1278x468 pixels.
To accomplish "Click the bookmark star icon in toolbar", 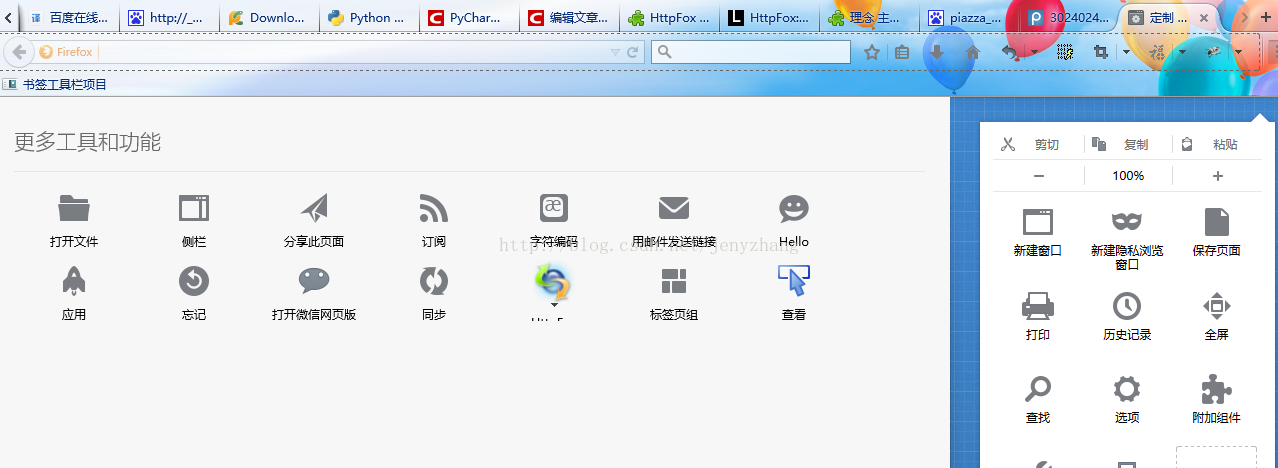I will pyautogui.click(x=872, y=52).
